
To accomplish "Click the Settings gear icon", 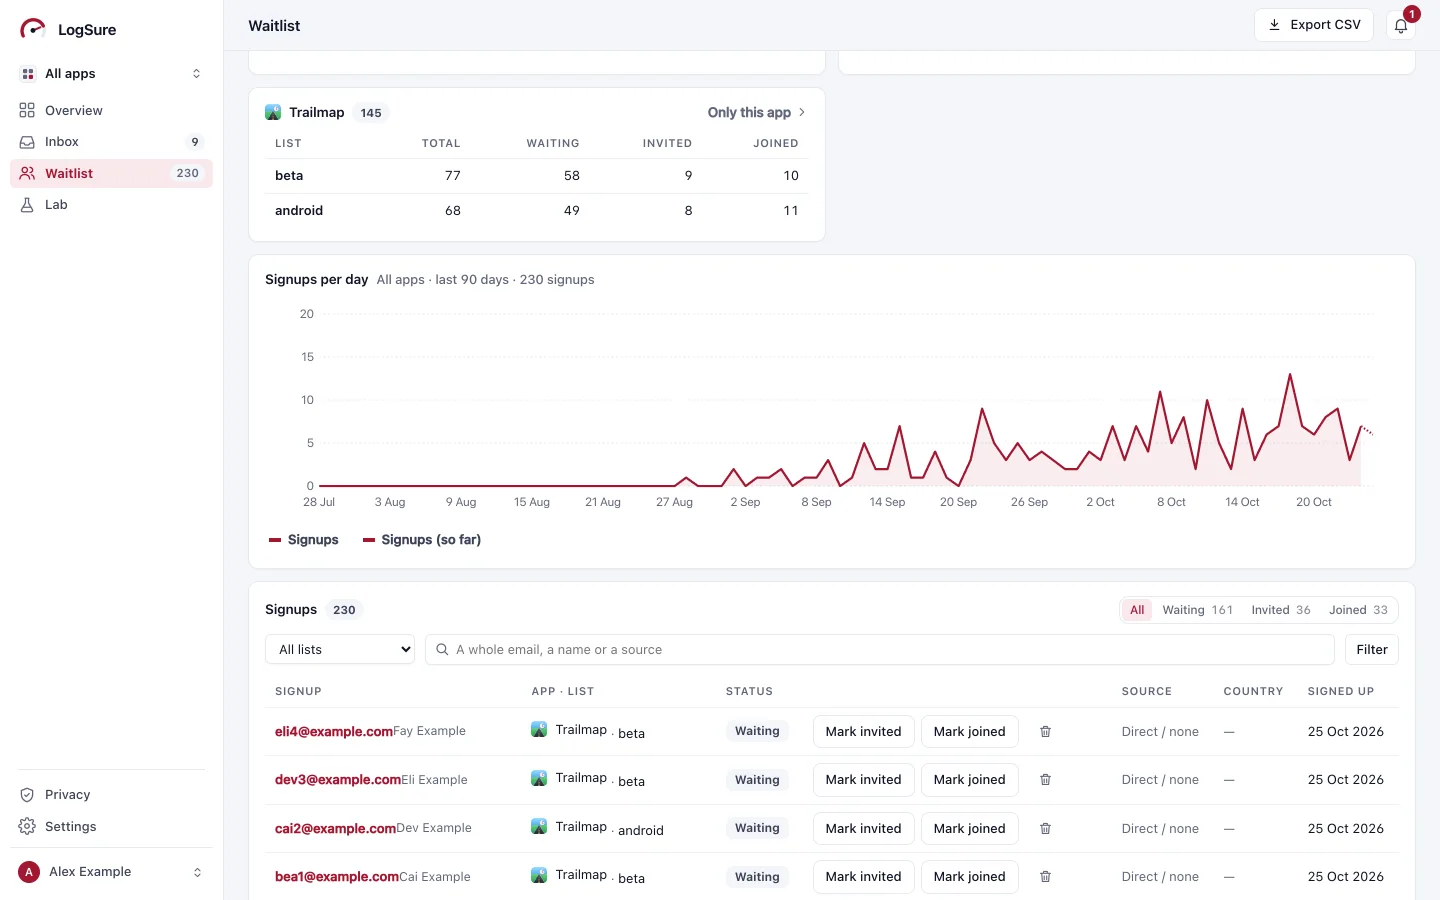I will (x=27, y=827).
